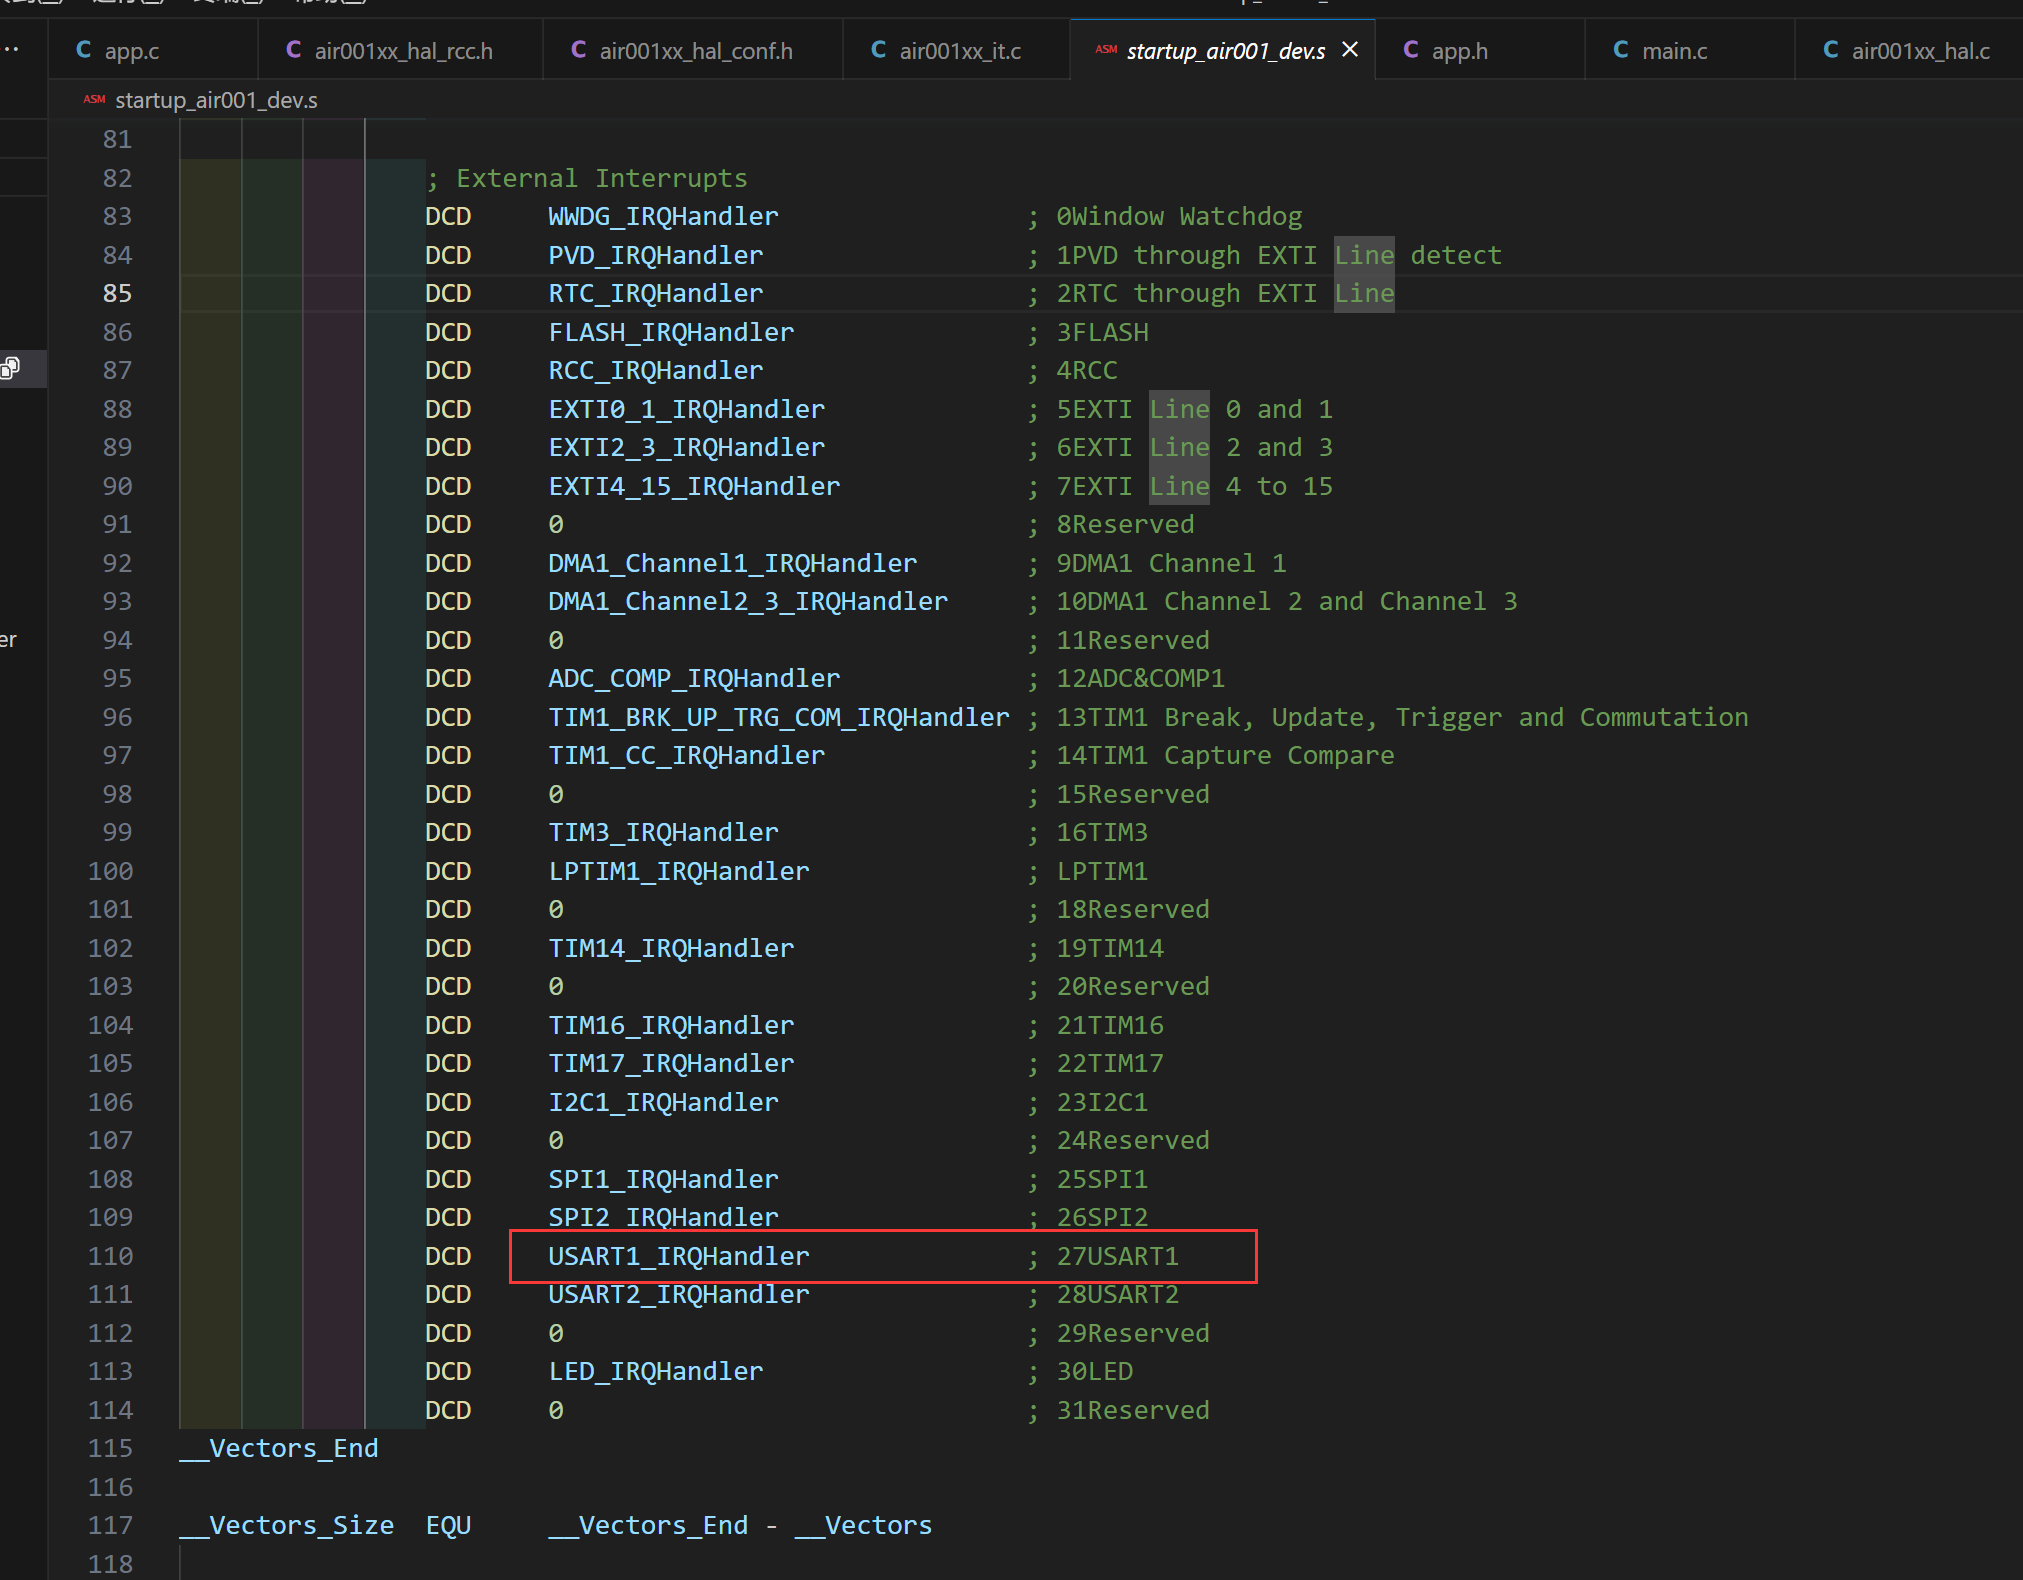Click line number 85 in gutter
Image resolution: width=2023 pixels, height=1580 pixels.
[117, 294]
